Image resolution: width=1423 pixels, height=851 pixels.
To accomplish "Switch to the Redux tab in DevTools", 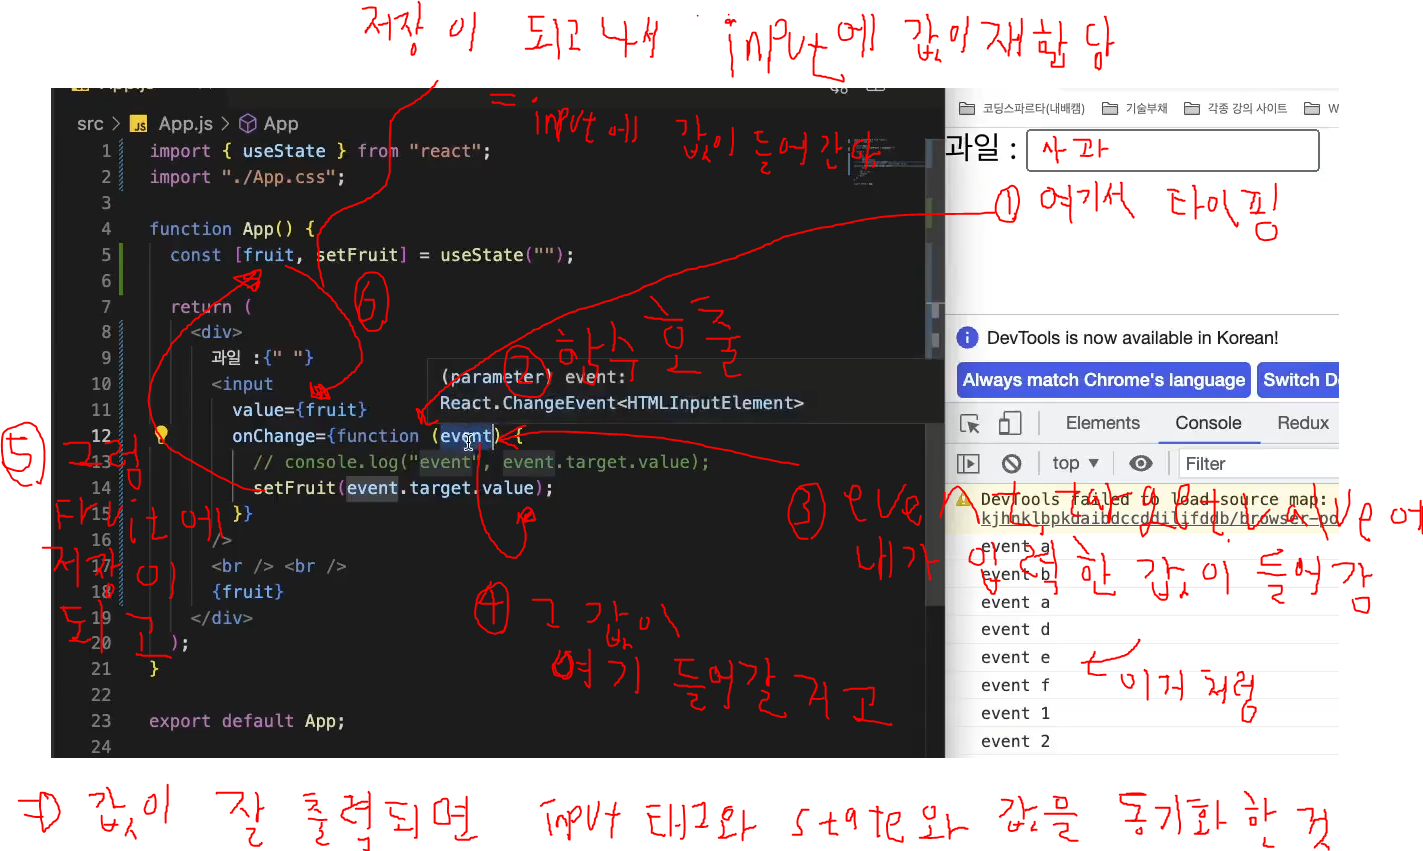I will click(1303, 423).
